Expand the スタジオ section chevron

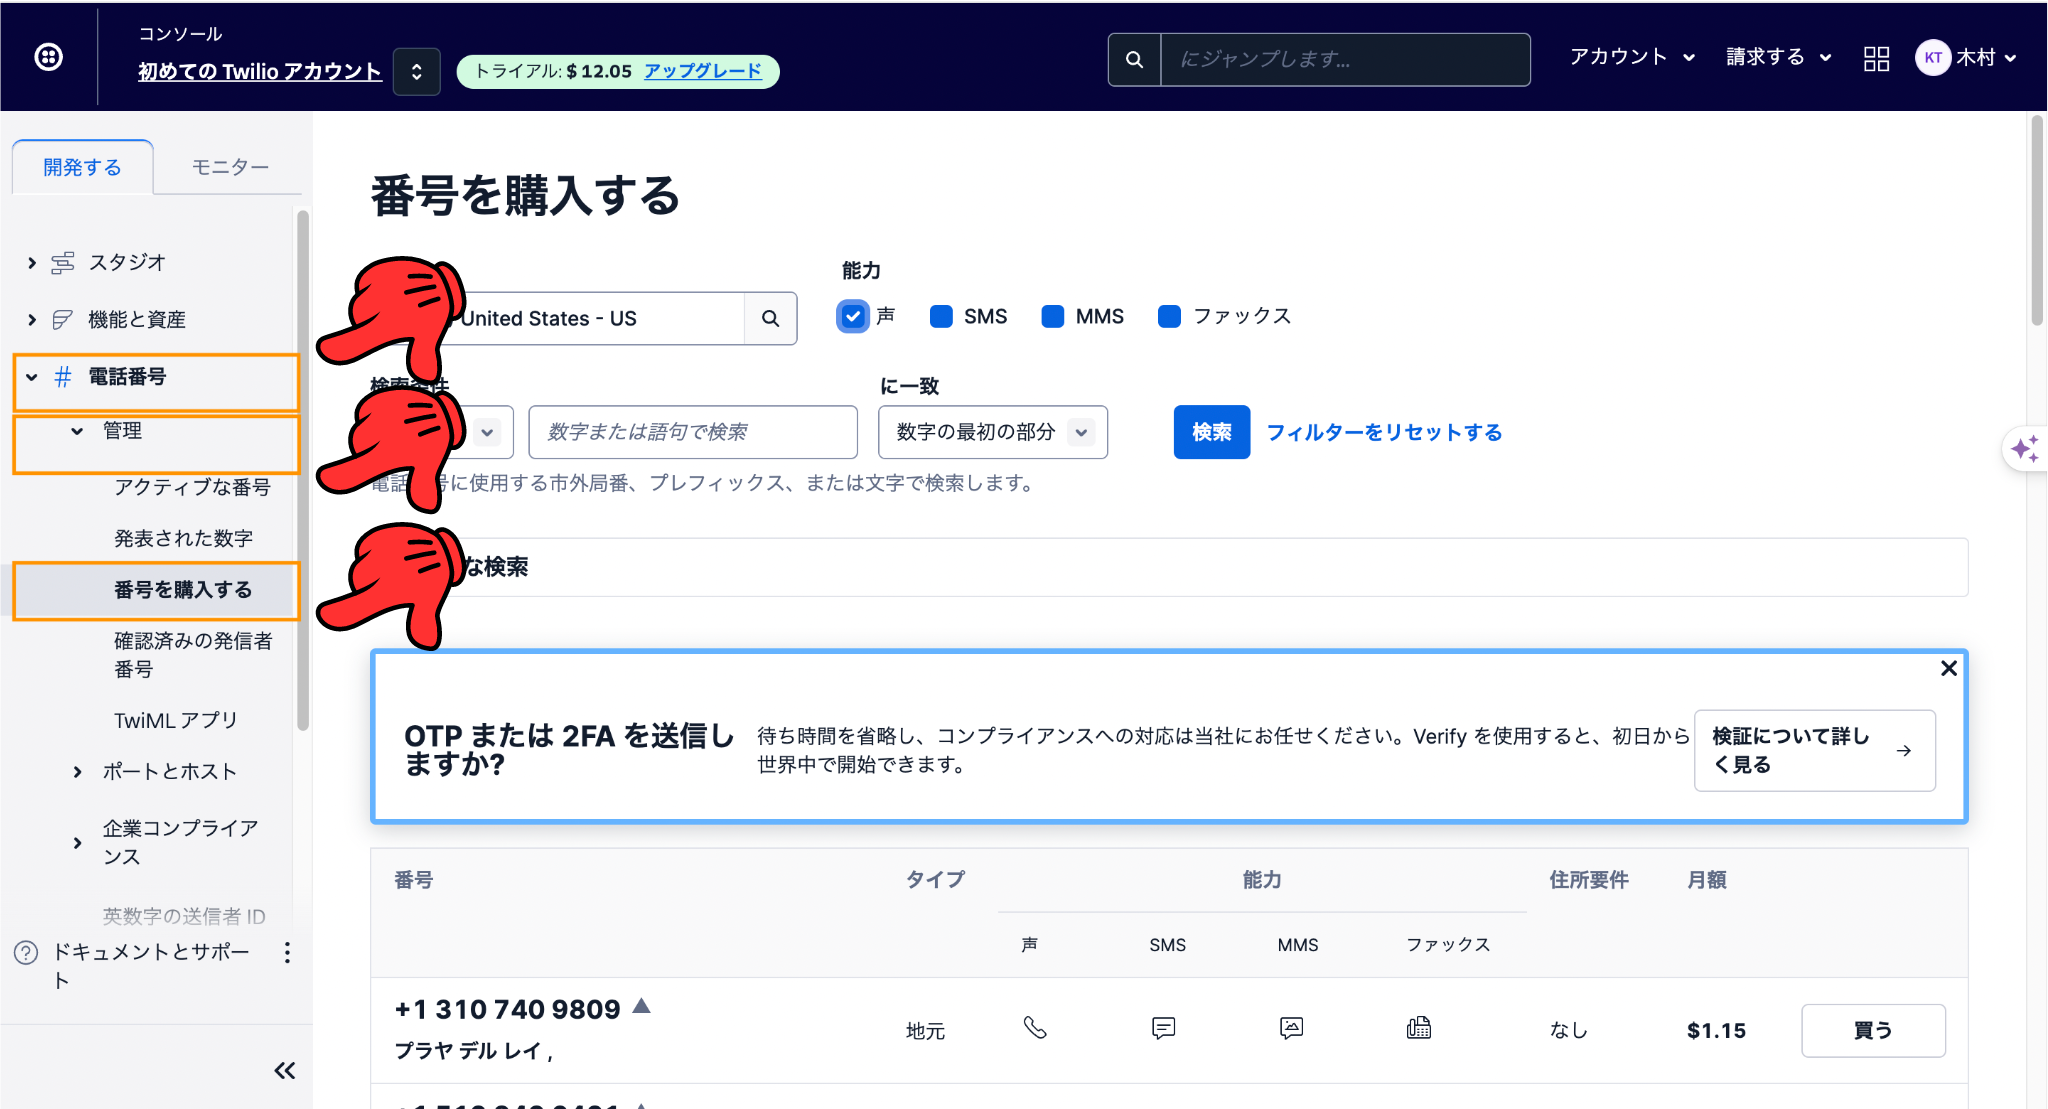(32, 263)
